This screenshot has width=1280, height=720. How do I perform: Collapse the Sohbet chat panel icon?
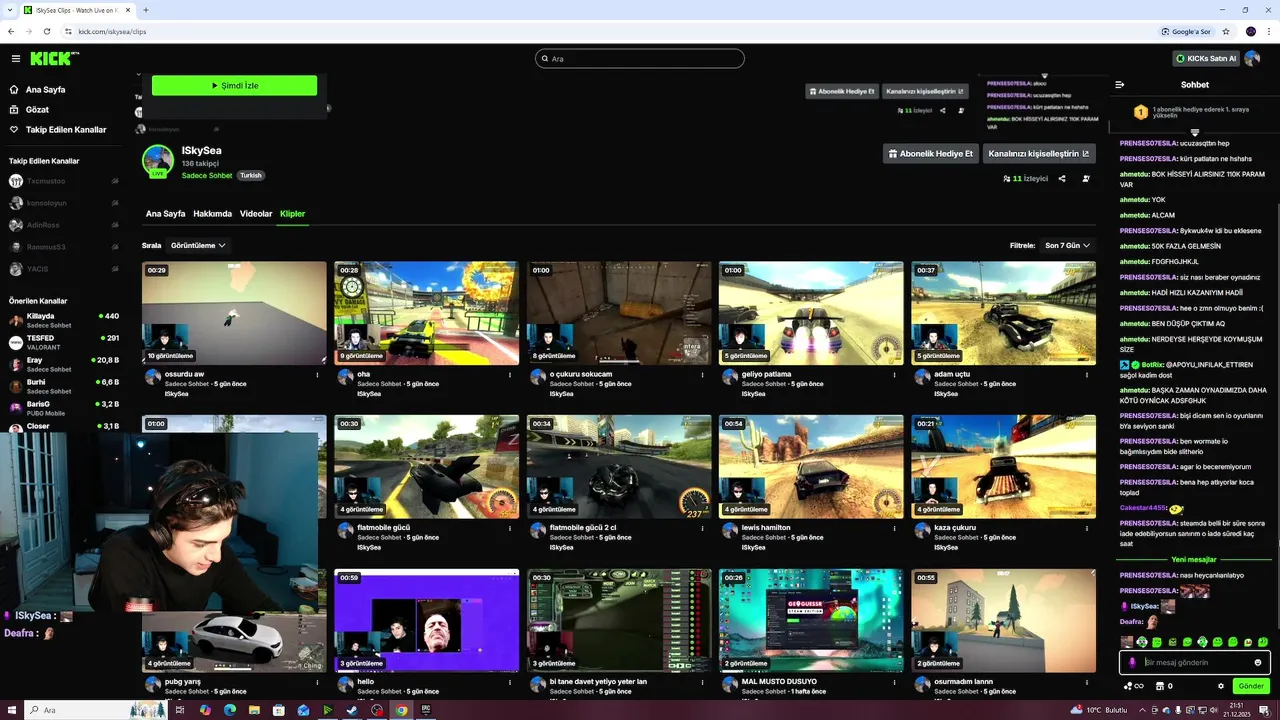click(x=1120, y=85)
